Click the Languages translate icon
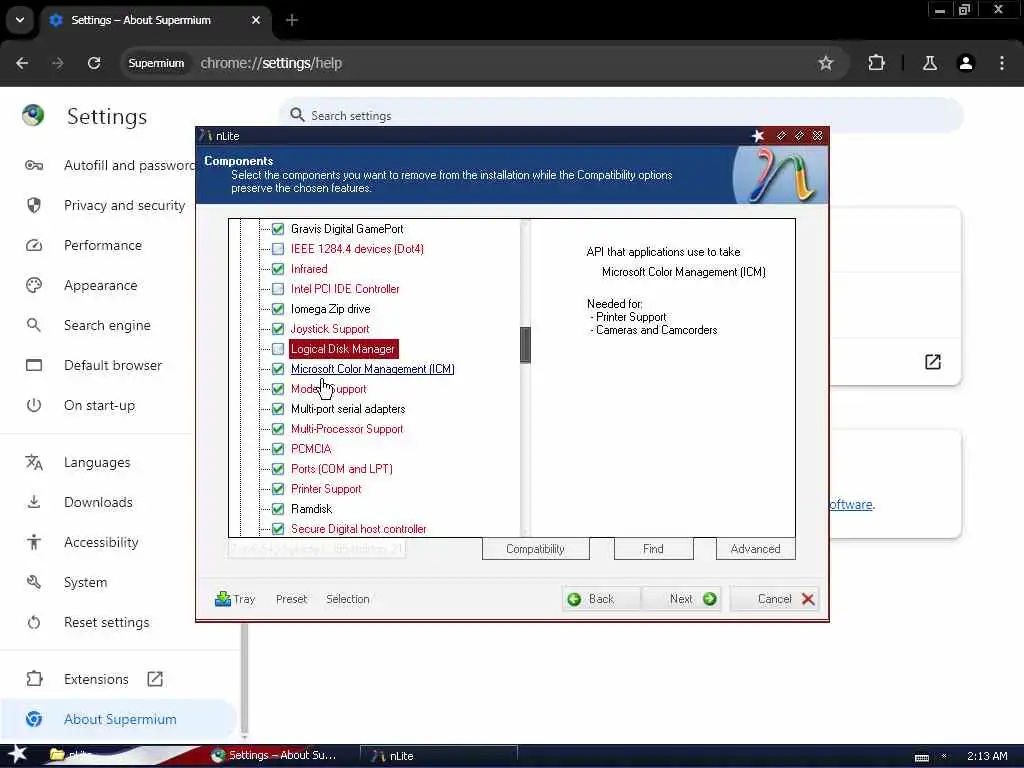Screen dimensions: 1024x768 click(x=34, y=462)
